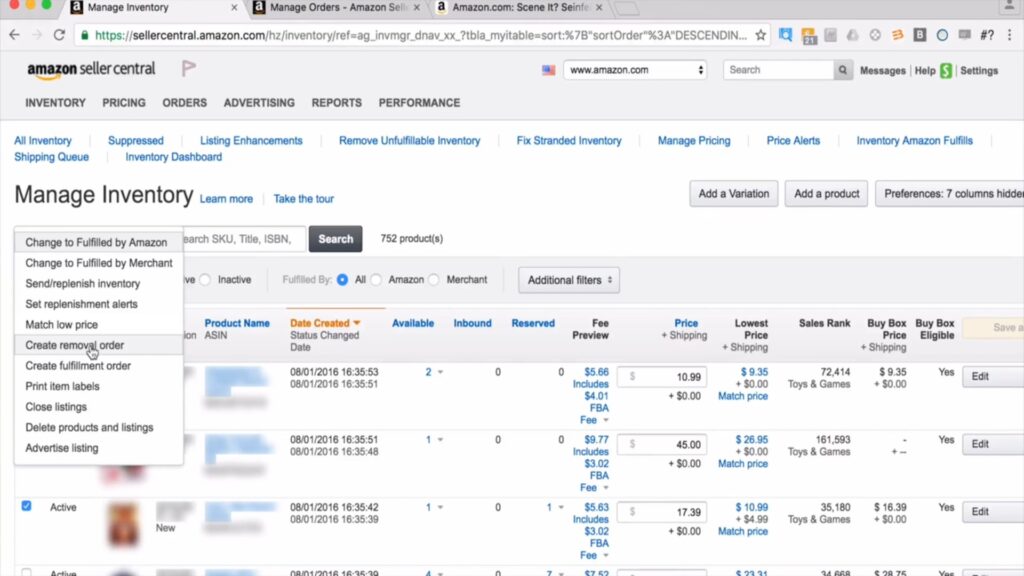
Task: Uncheck the checked Active product row checkbox
Action: click(x=27, y=507)
